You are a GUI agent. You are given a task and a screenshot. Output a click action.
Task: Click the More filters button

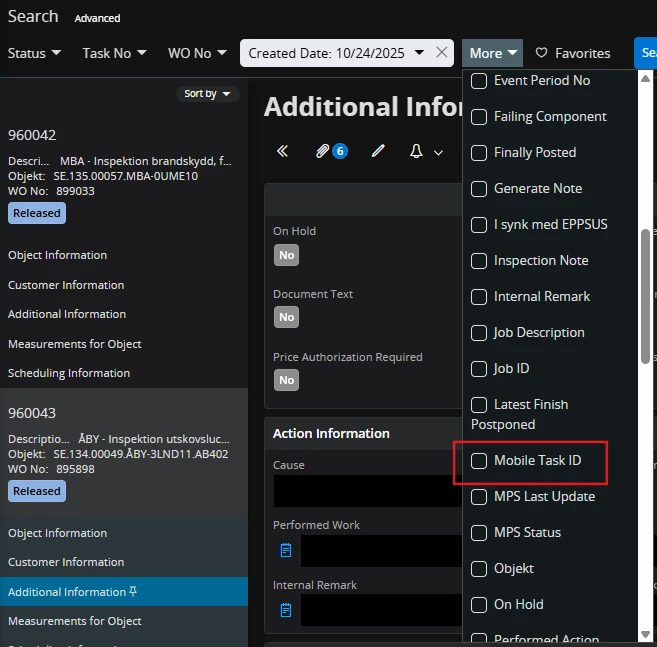click(x=492, y=53)
